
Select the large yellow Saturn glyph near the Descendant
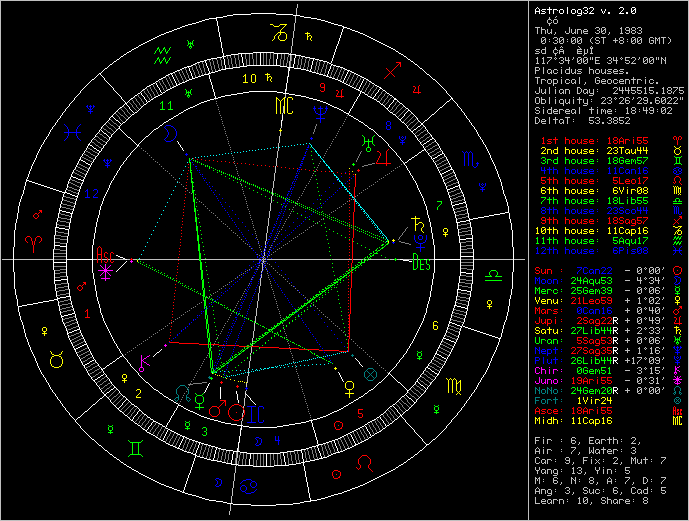click(418, 224)
